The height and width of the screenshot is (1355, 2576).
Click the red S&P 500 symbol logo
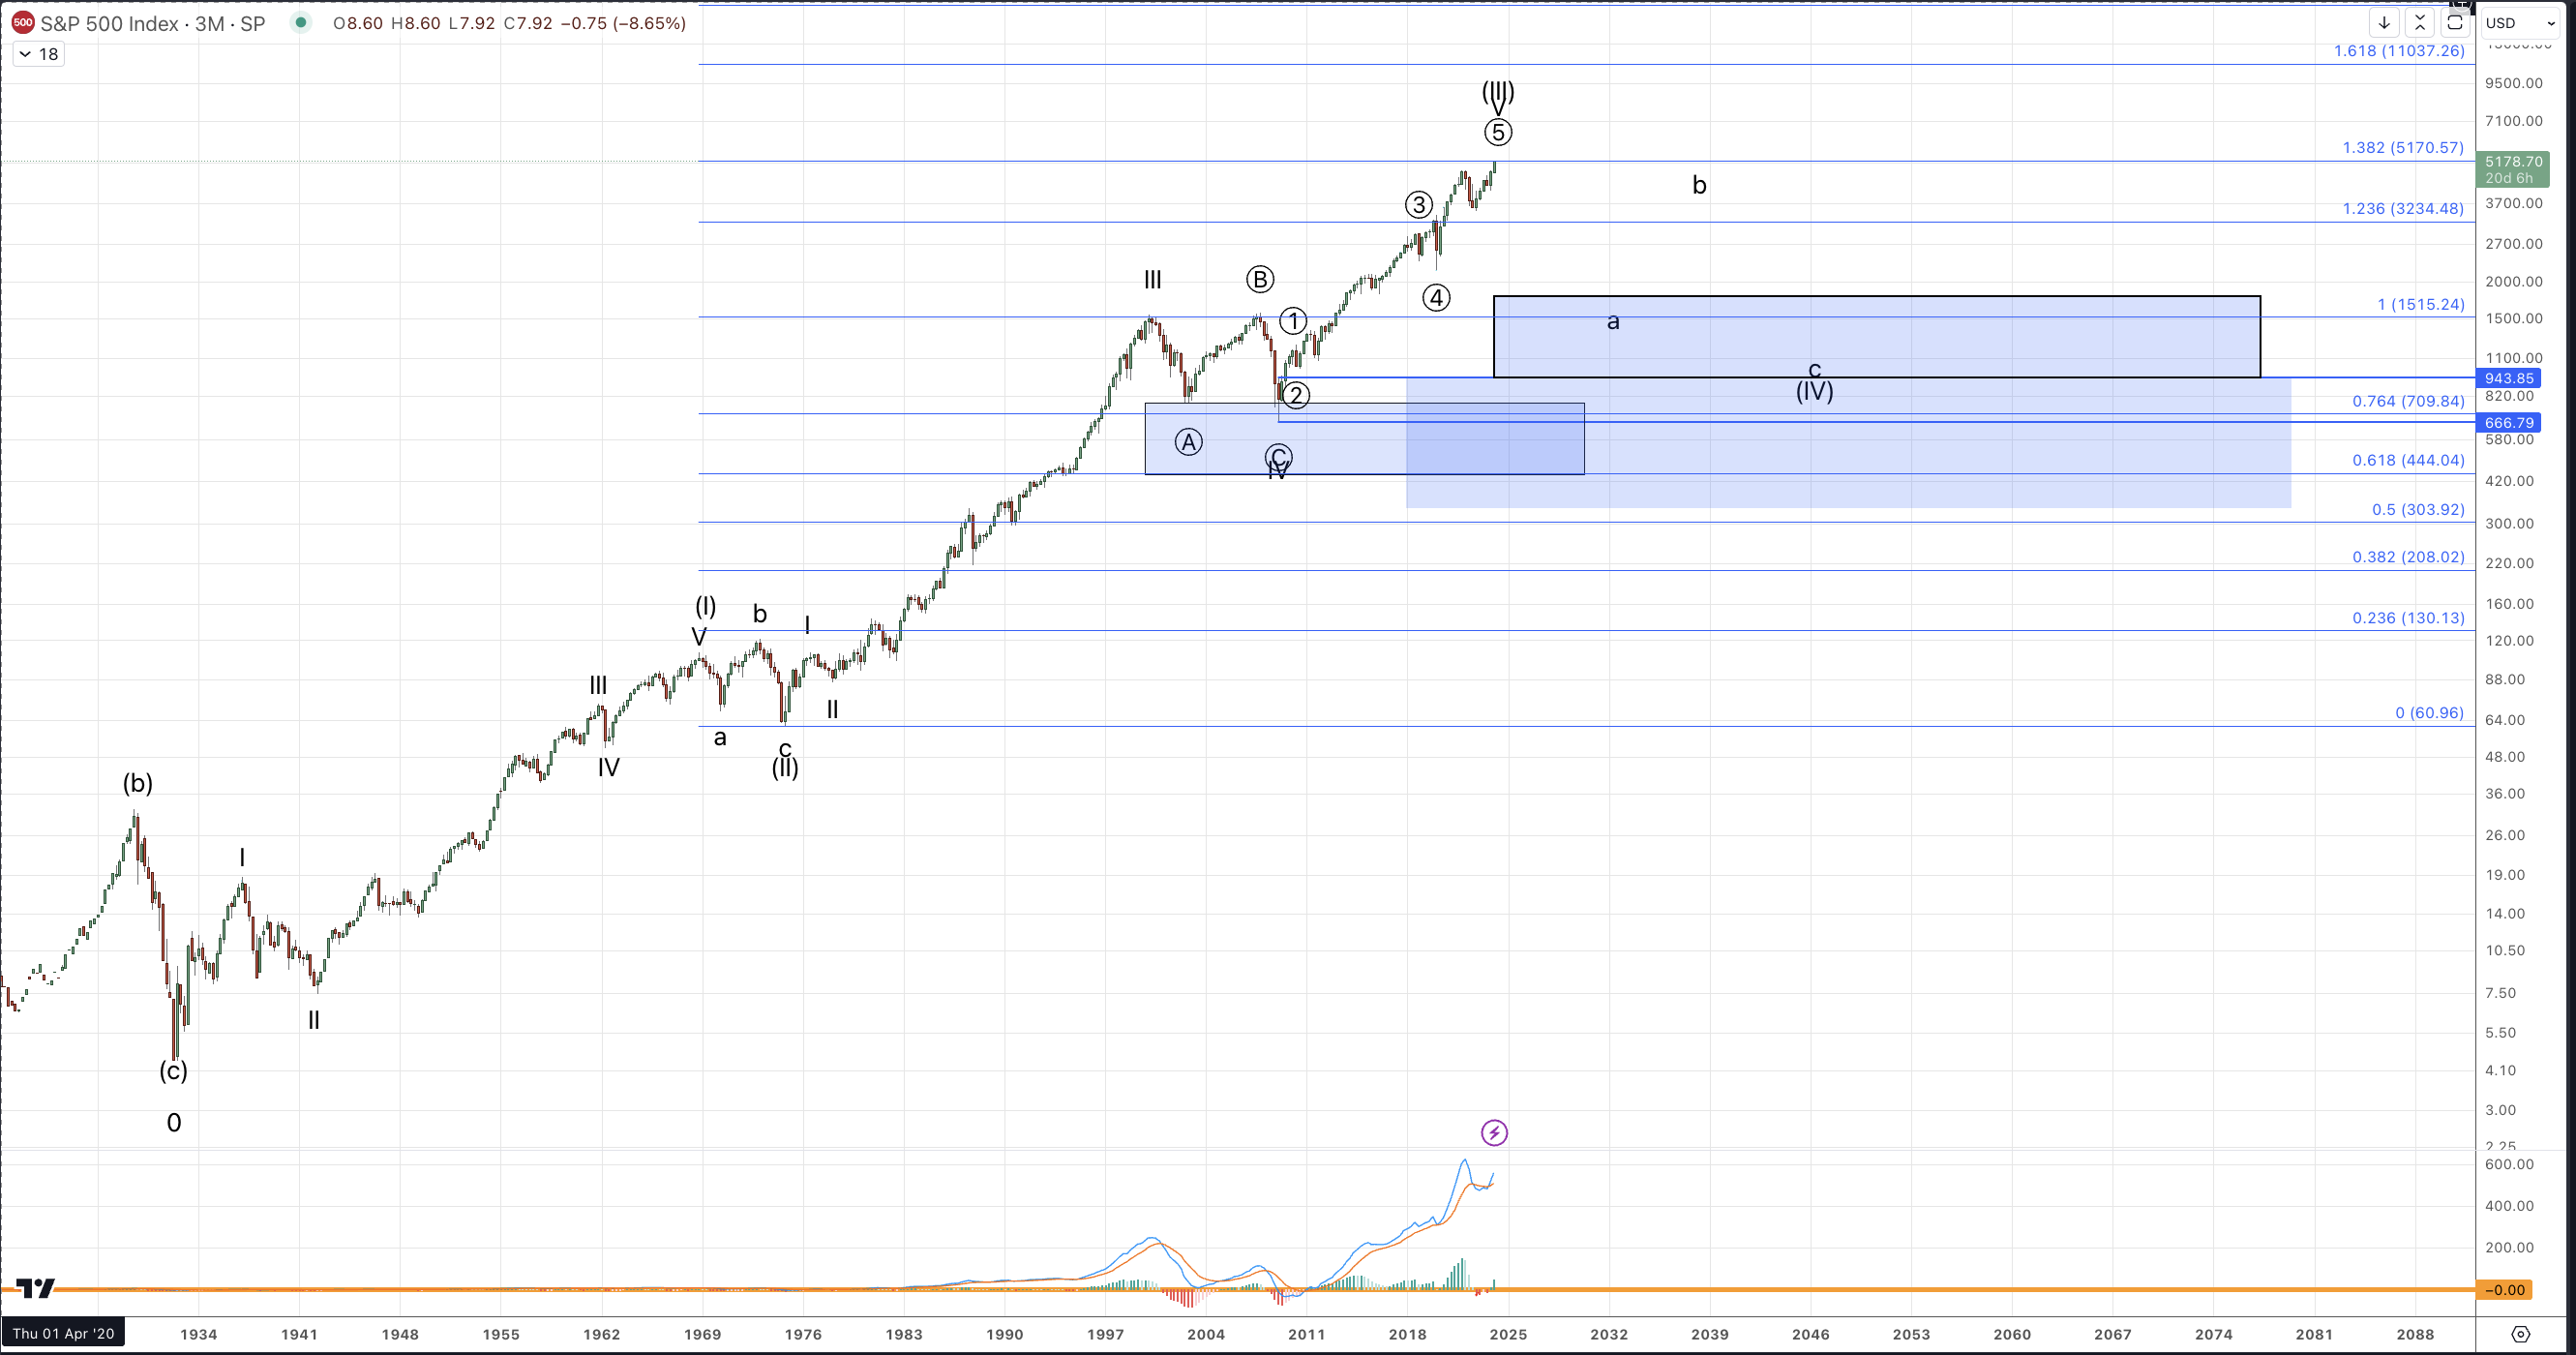[23, 22]
